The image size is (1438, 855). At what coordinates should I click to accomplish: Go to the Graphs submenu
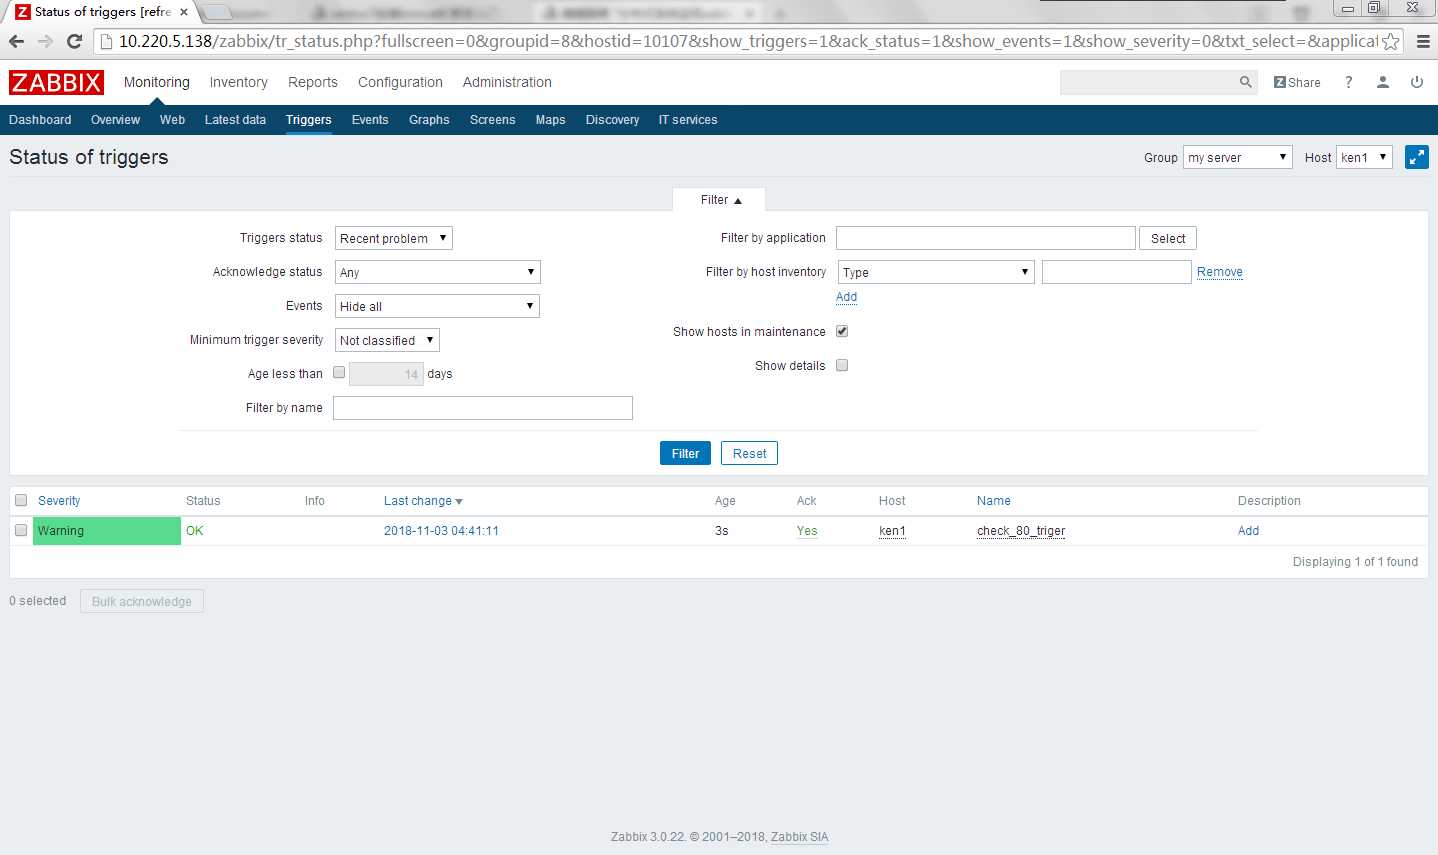[x=429, y=120]
